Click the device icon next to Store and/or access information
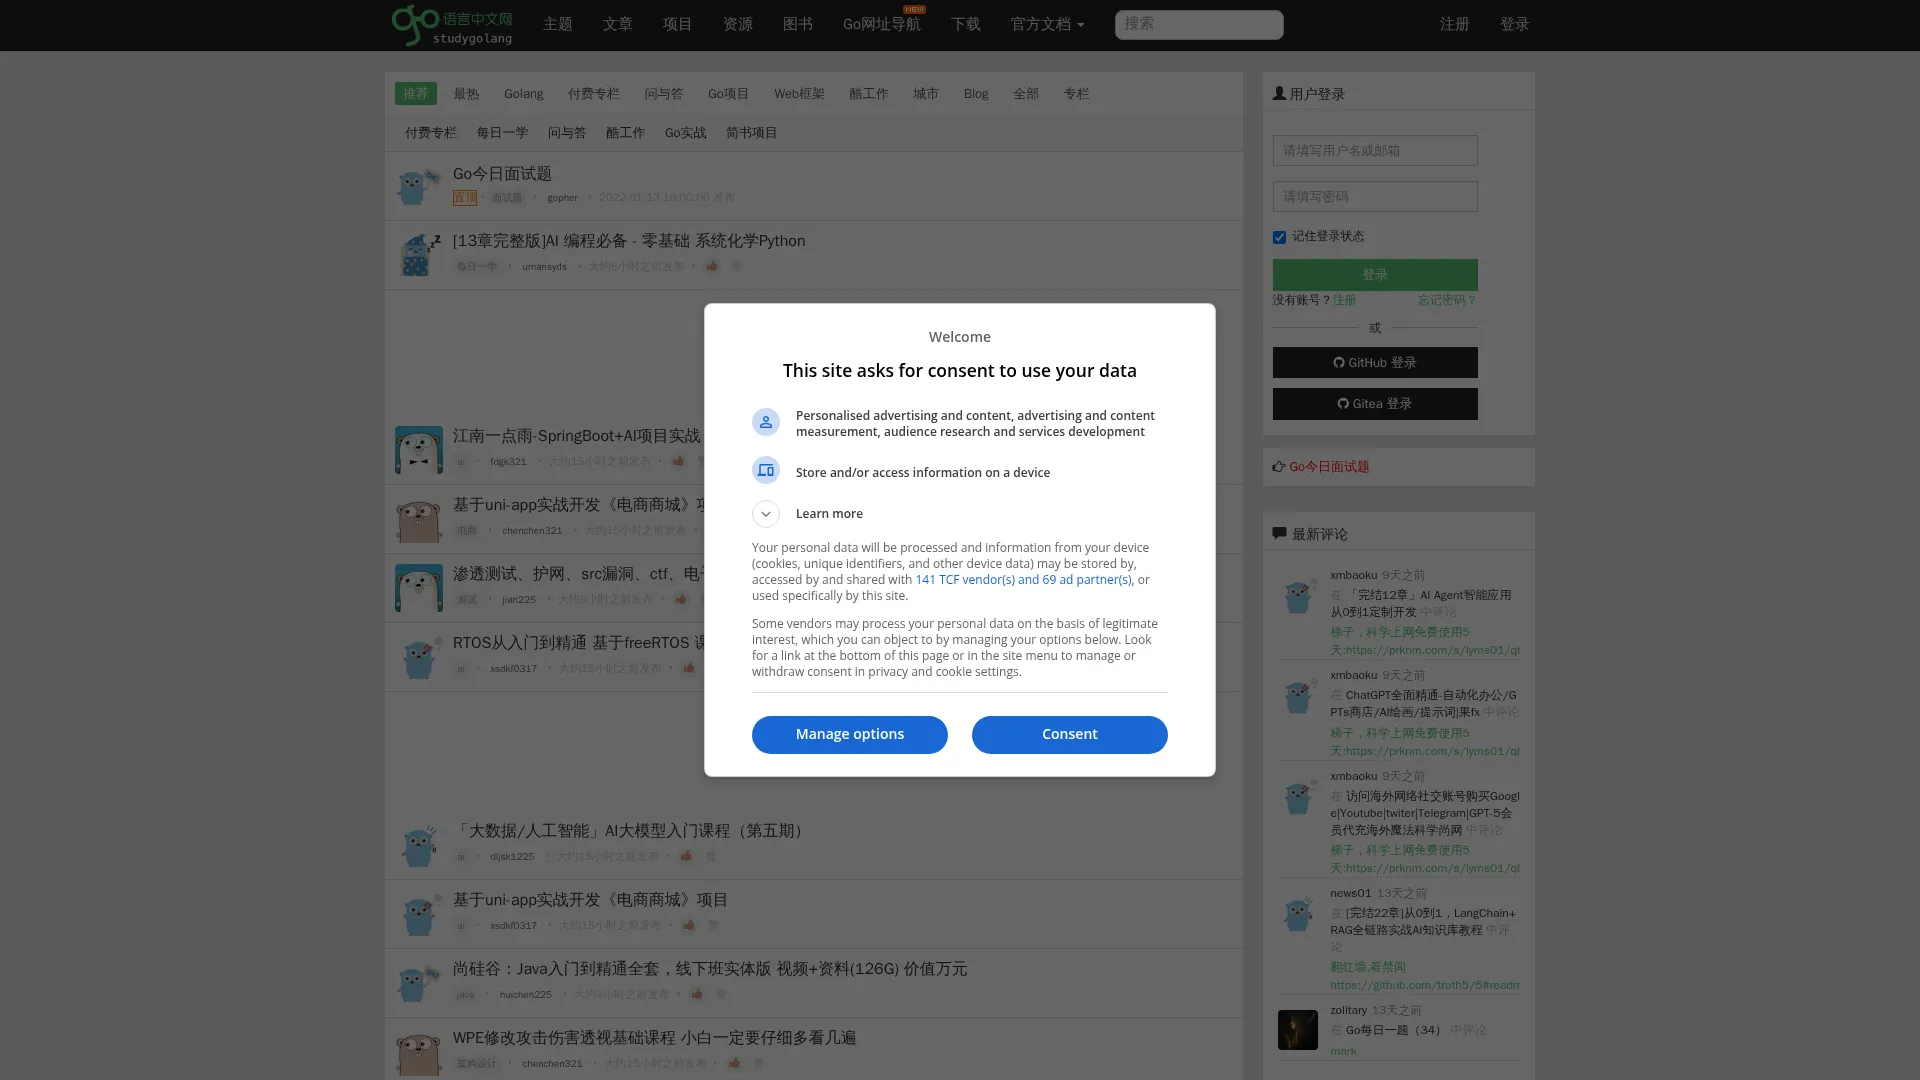 (766, 470)
